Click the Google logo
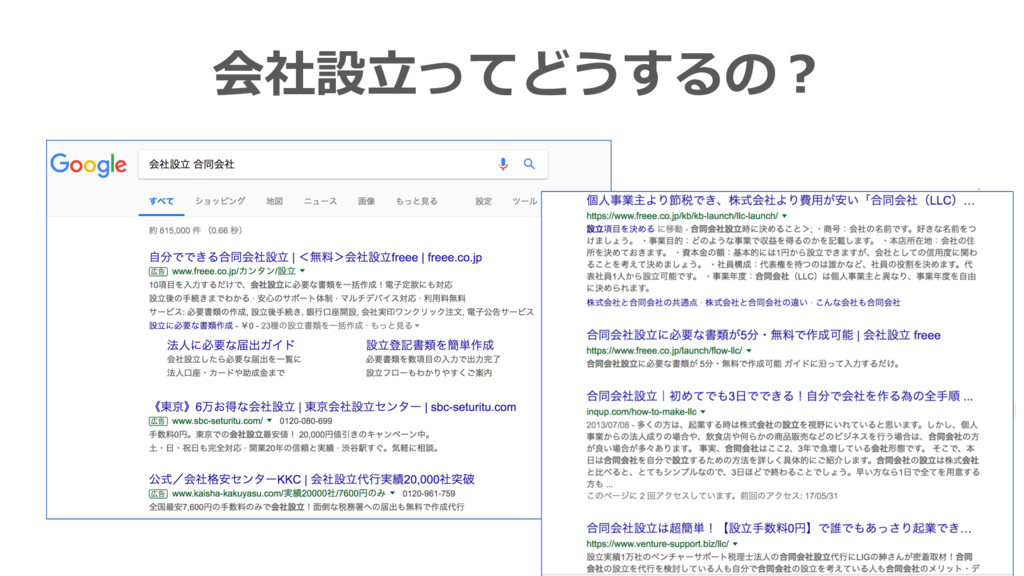Viewport: 1024px width, 576px height. (x=88, y=165)
